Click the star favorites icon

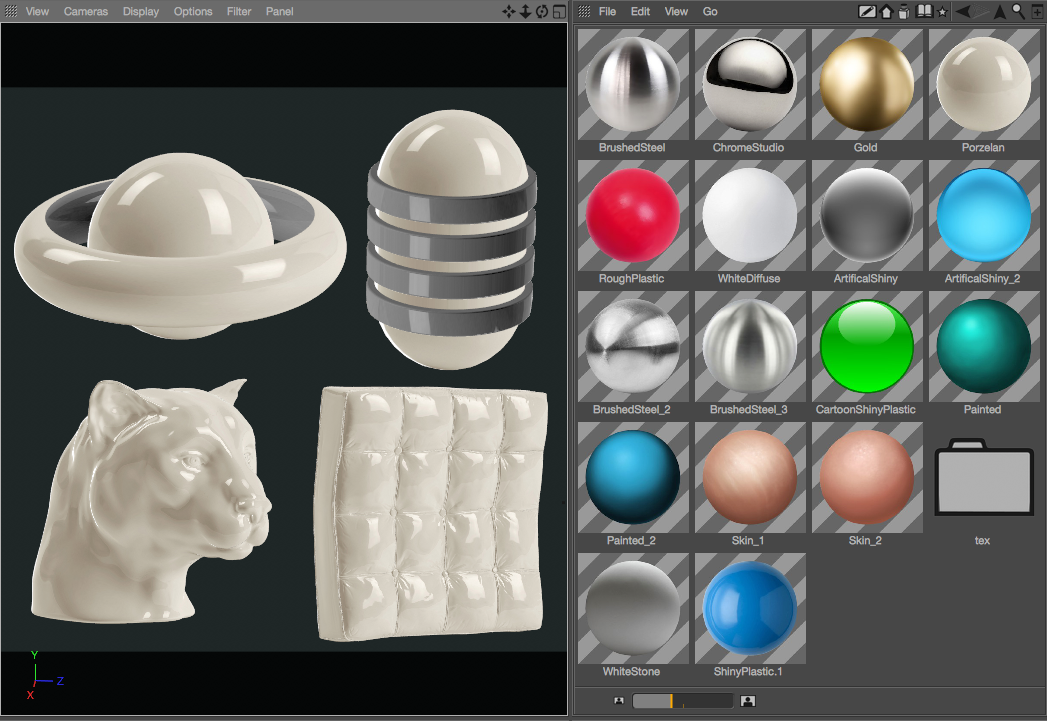942,11
